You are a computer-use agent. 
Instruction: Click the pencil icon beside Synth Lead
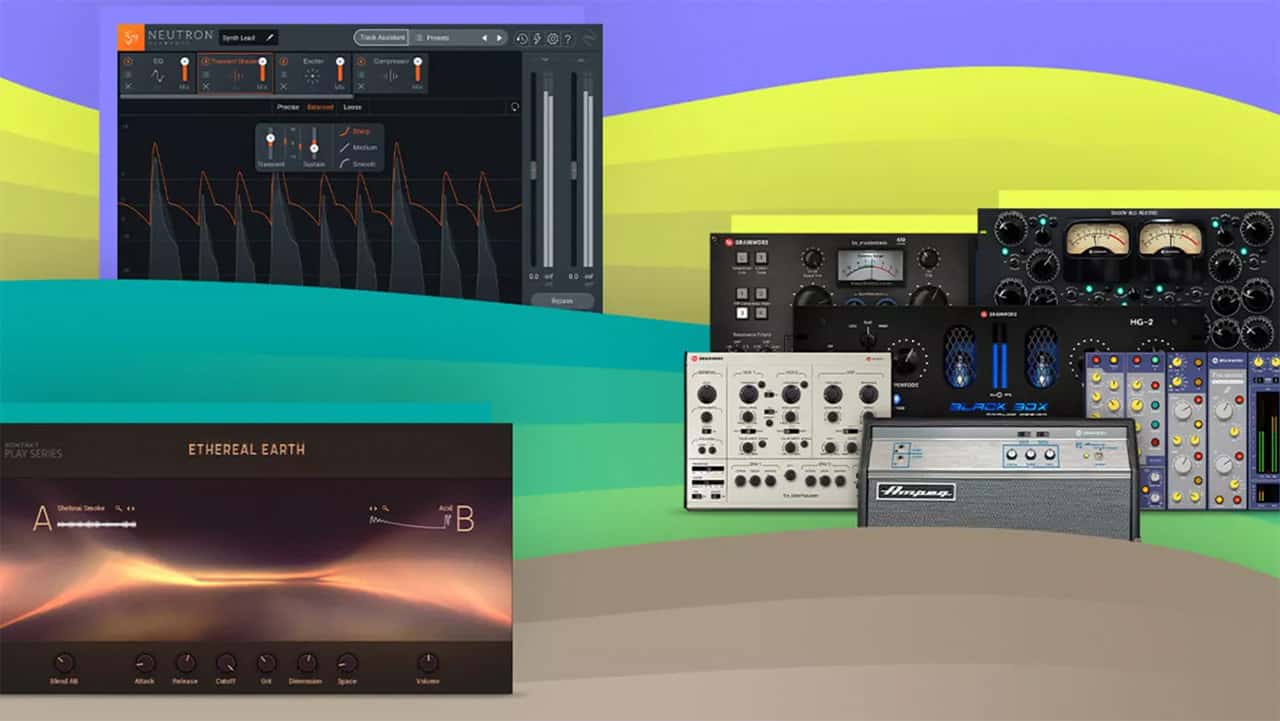269,38
